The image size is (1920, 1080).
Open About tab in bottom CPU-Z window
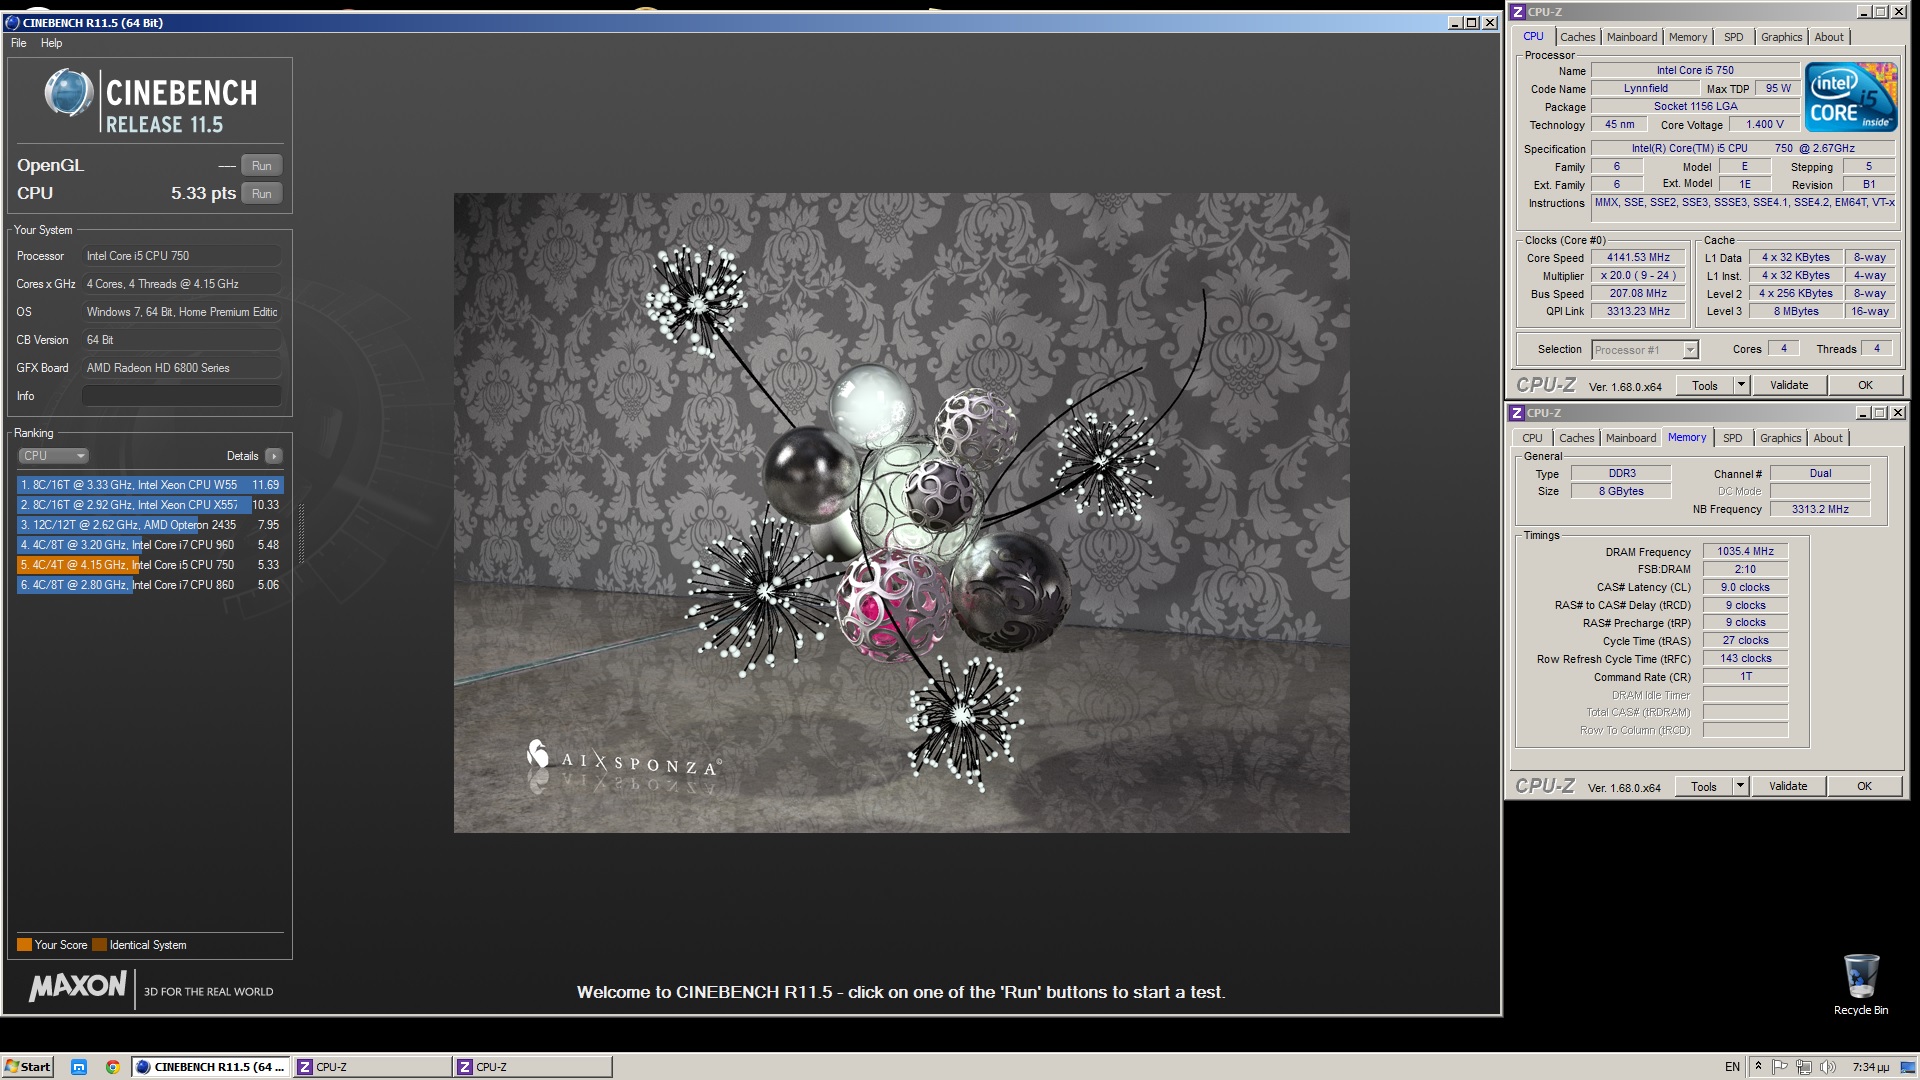coord(1828,438)
